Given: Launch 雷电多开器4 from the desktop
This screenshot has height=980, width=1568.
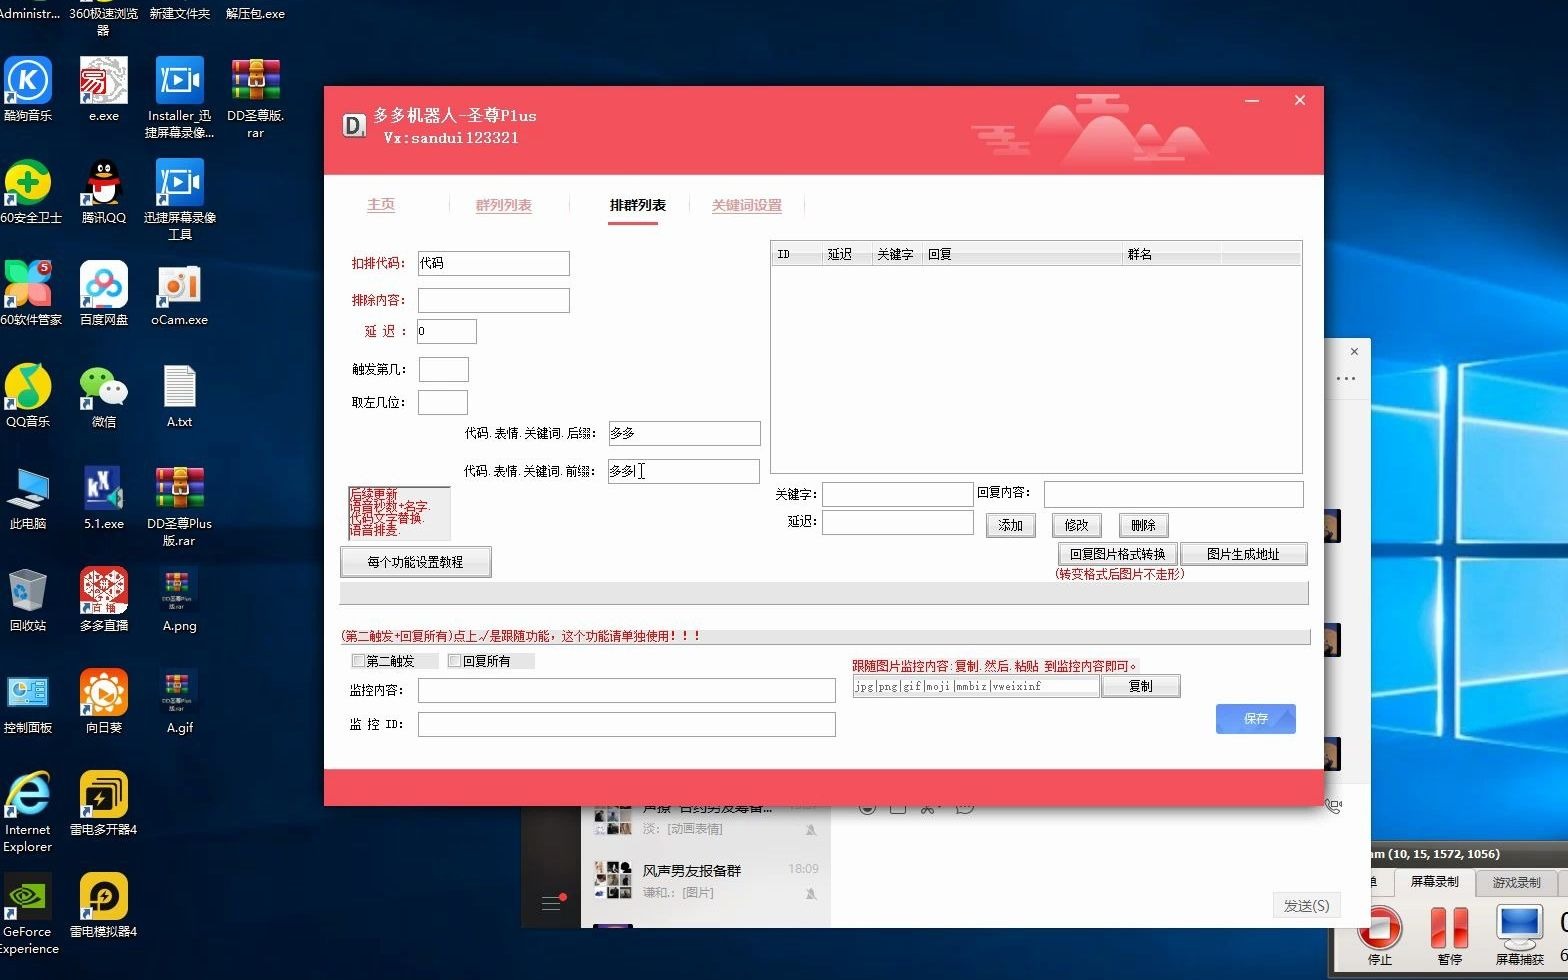Looking at the screenshot, I should pos(104,803).
